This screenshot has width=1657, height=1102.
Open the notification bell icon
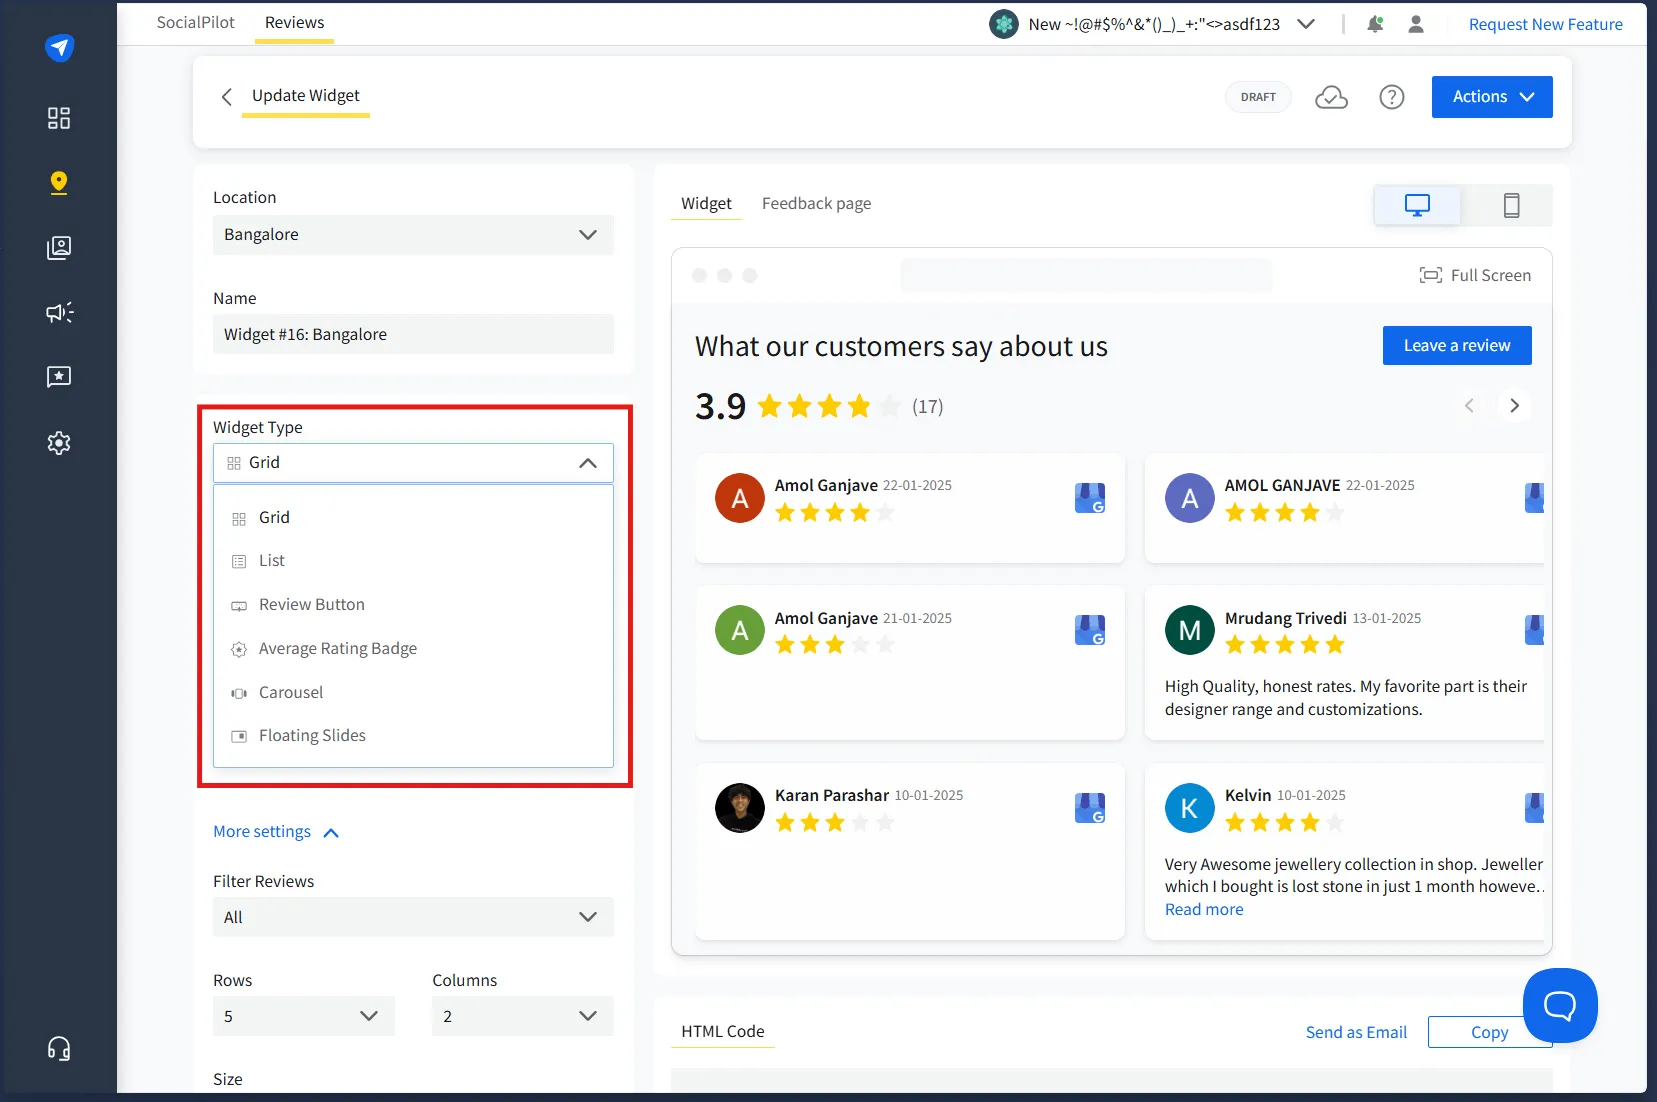tap(1375, 24)
